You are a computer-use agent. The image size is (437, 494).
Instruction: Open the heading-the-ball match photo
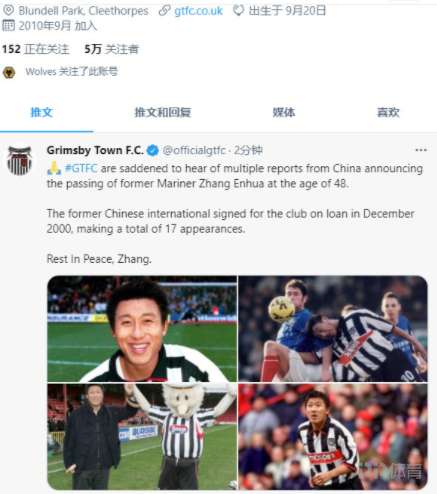point(333,329)
